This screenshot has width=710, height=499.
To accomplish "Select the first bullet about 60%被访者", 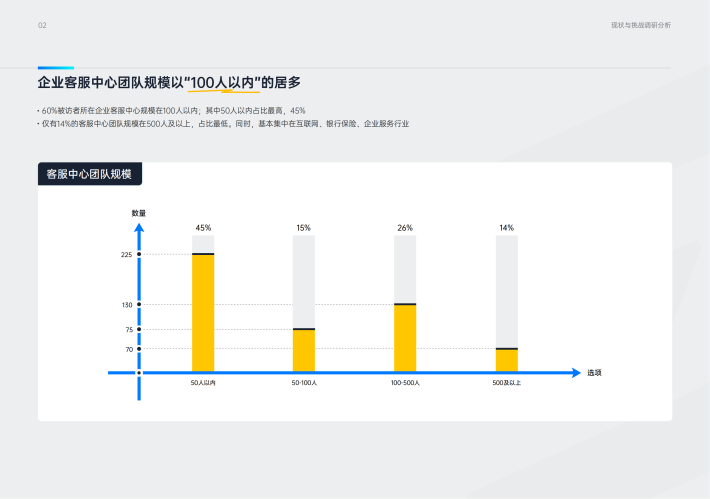I will point(170,109).
